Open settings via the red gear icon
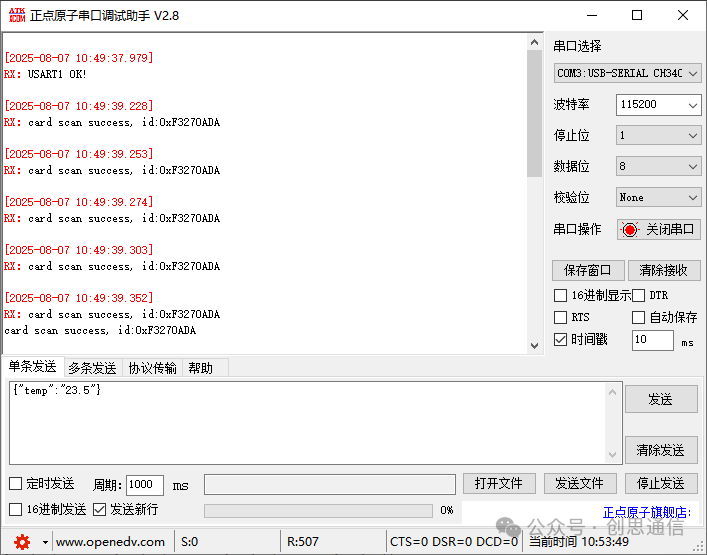This screenshot has height=555, width=707. pyautogui.click(x=22, y=541)
